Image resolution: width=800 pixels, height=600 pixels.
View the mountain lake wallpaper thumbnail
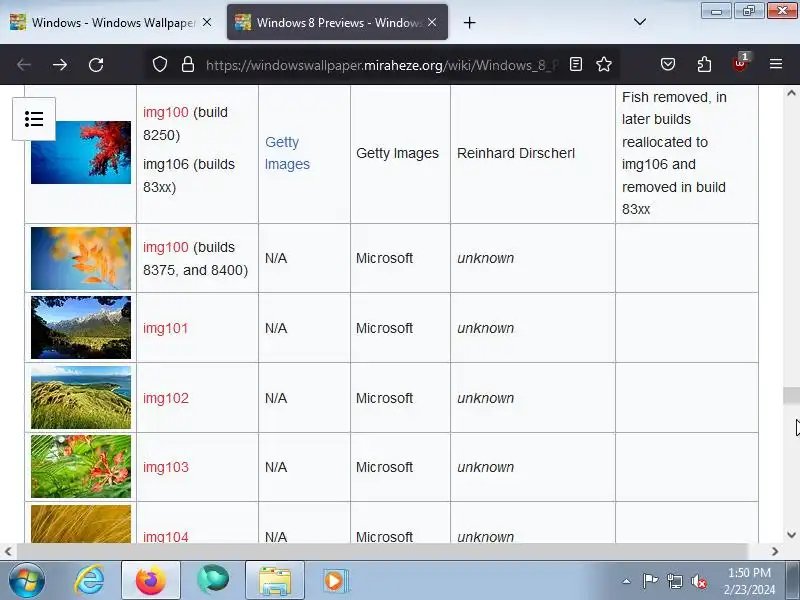tap(81, 328)
